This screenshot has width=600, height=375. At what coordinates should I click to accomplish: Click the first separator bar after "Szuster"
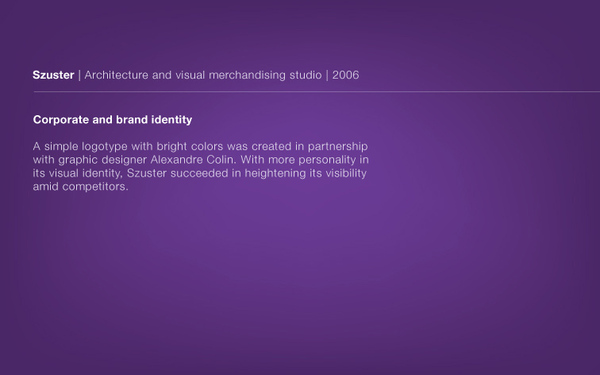click(79, 75)
